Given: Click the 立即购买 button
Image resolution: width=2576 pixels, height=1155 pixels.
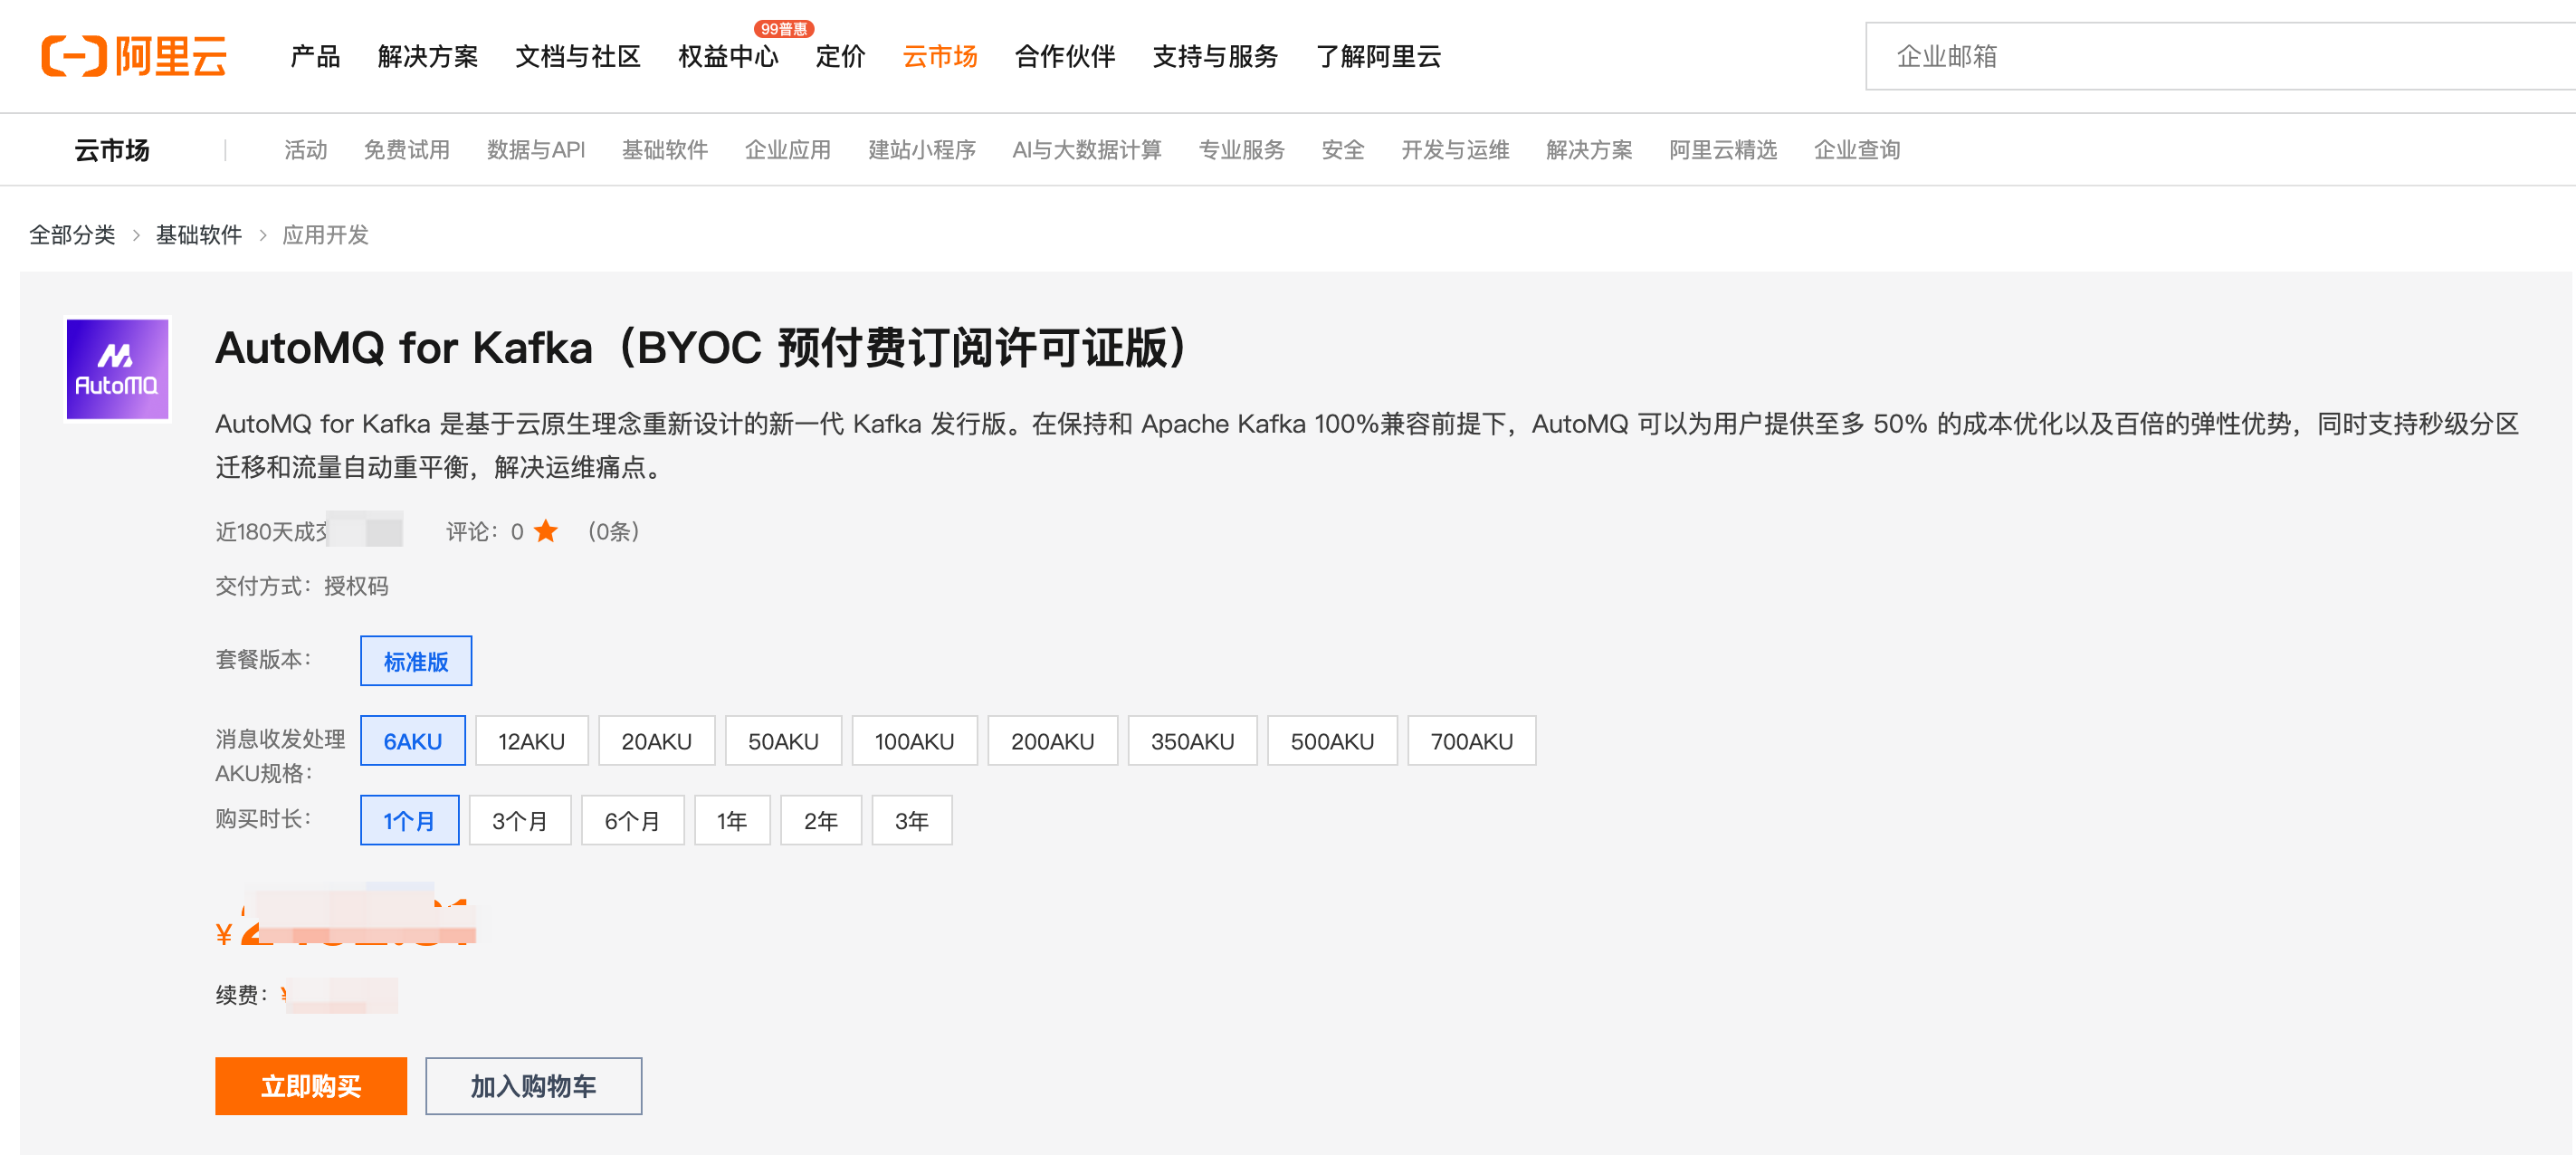Looking at the screenshot, I should coord(310,1085).
